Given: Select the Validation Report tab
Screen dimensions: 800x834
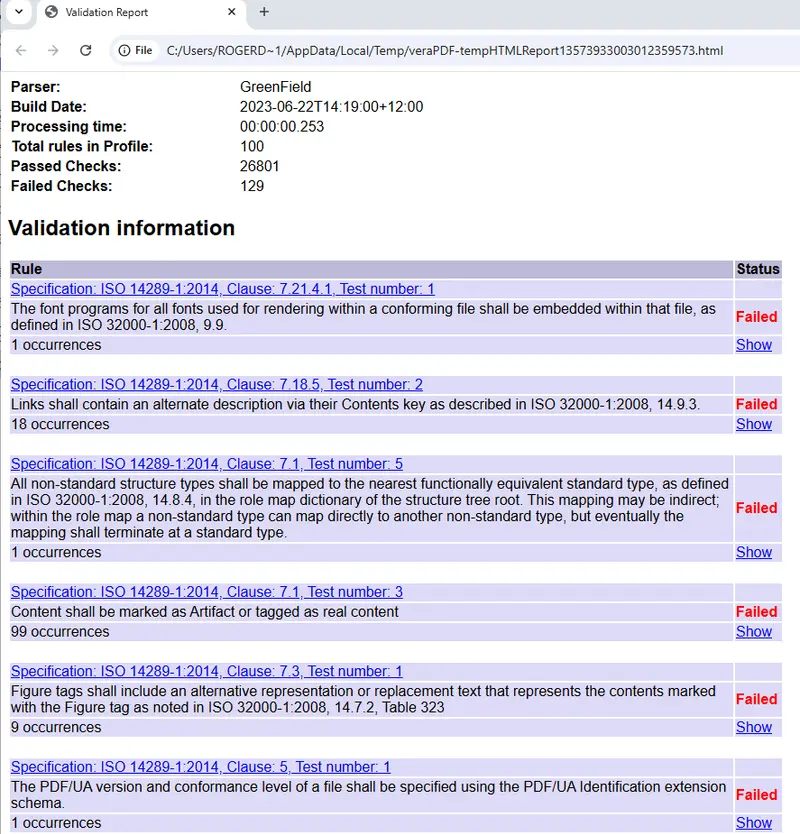Looking at the screenshot, I should pyautogui.click(x=141, y=13).
